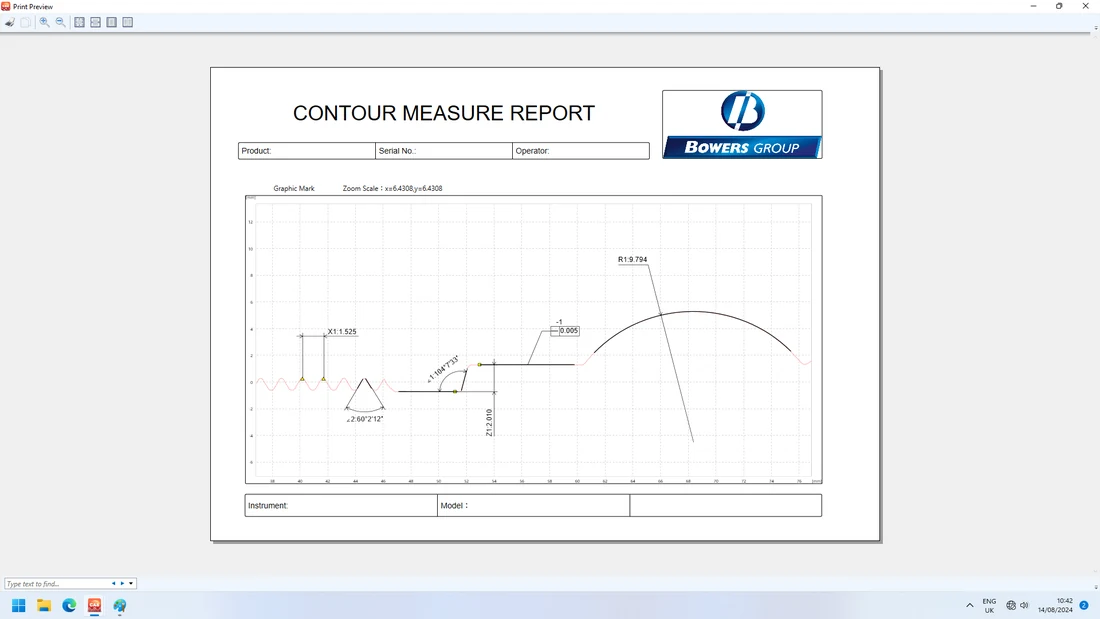Open the Paint app on the taskbar
This screenshot has width=1100, height=619.
120,605
